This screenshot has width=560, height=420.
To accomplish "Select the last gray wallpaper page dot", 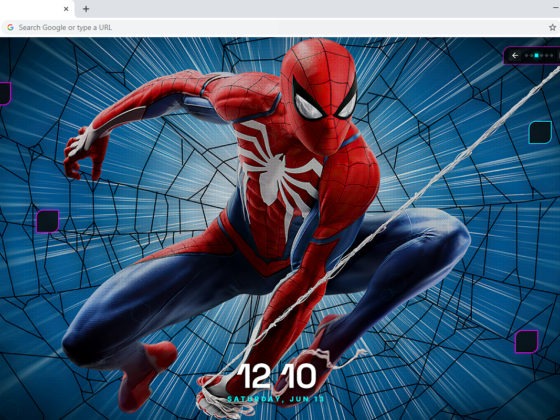I will click(551, 55).
